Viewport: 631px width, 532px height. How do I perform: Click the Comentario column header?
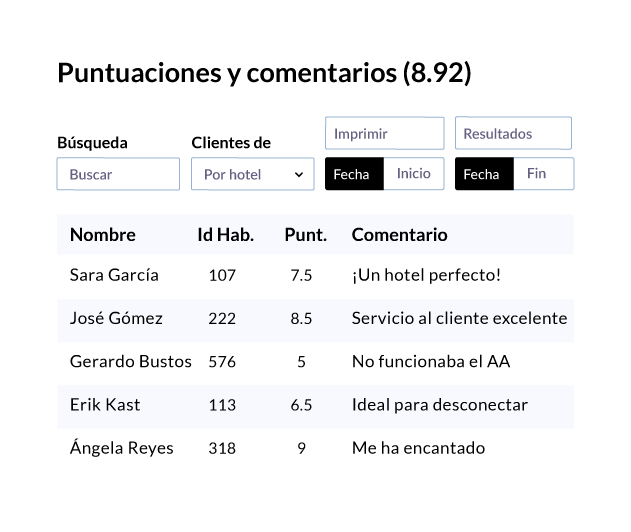tap(399, 235)
